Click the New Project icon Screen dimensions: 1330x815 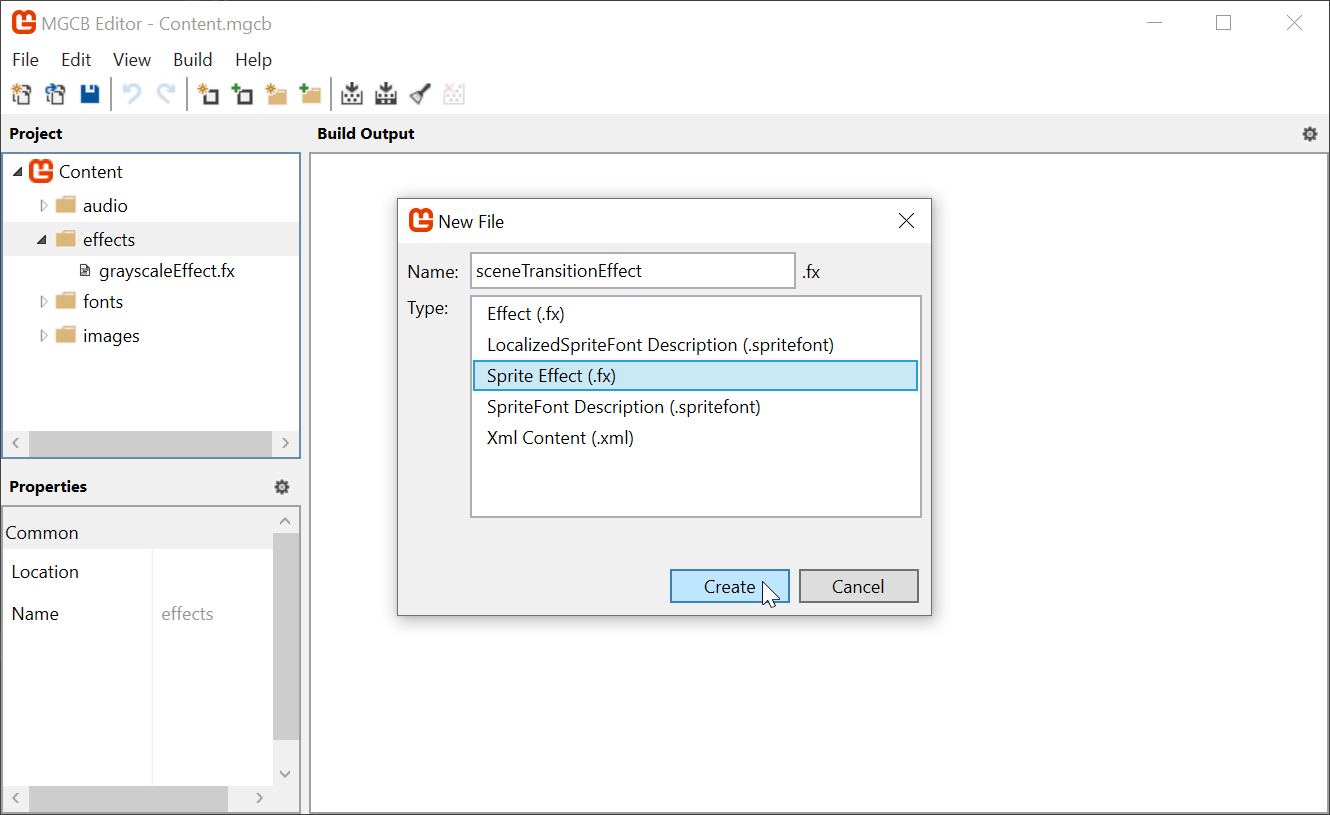tap(21, 93)
